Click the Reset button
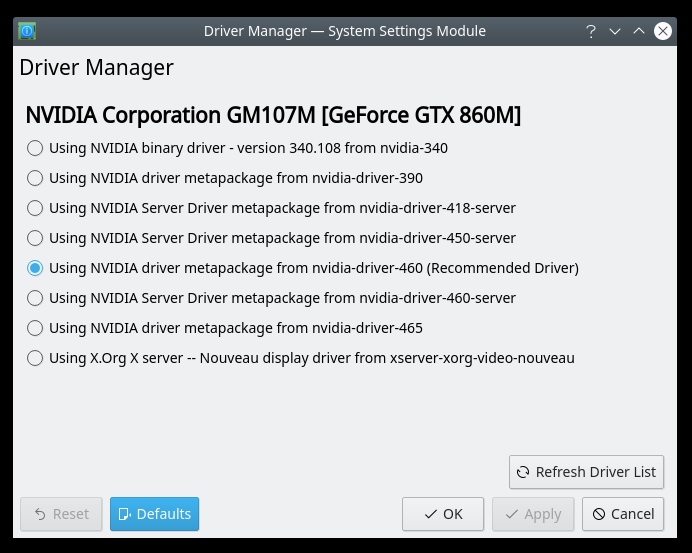This screenshot has width=692, height=553. click(61, 514)
